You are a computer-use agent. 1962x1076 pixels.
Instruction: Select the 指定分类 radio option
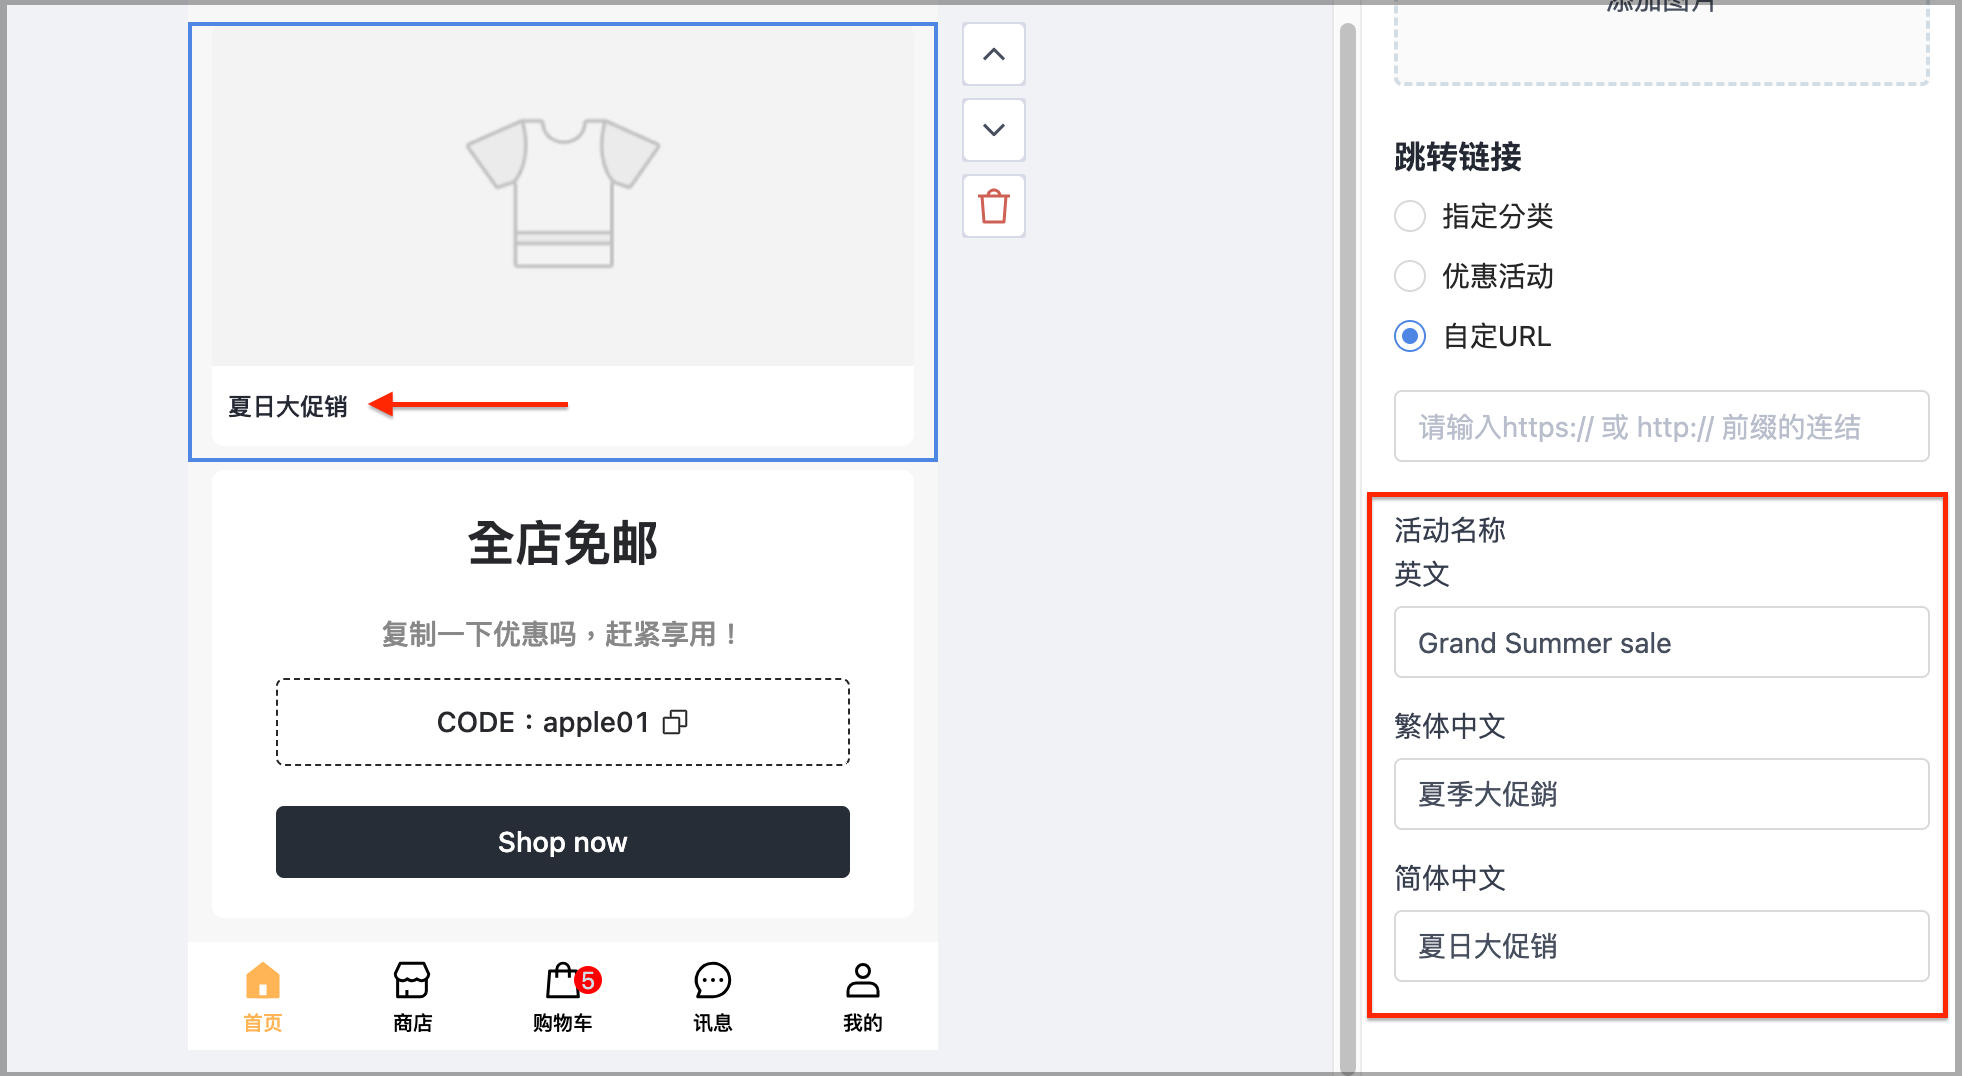point(1410,216)
